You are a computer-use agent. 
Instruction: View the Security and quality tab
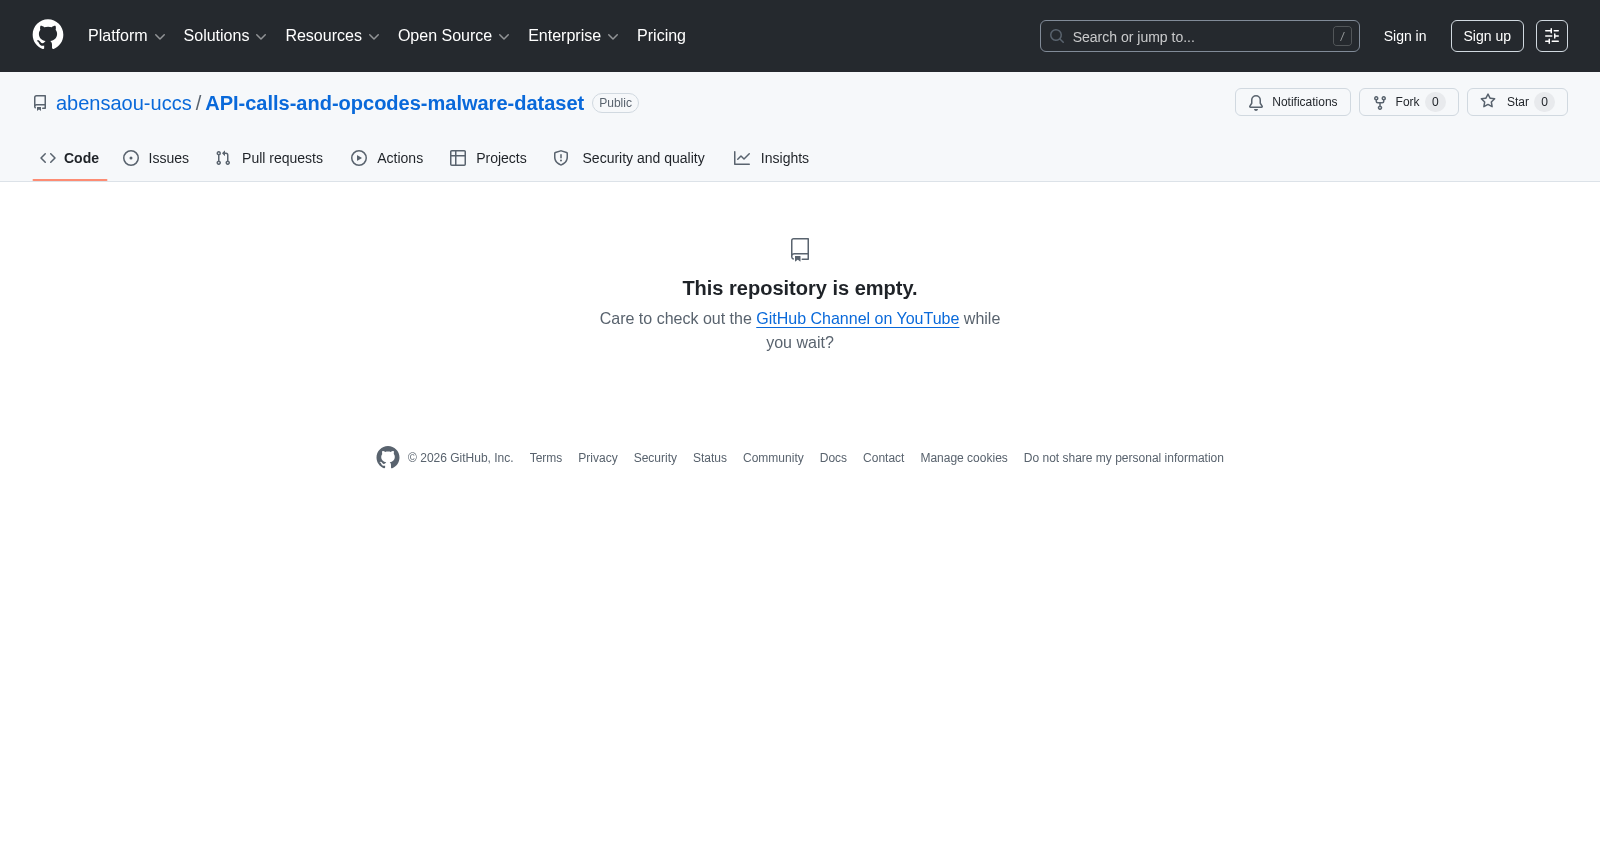[629, 158]
